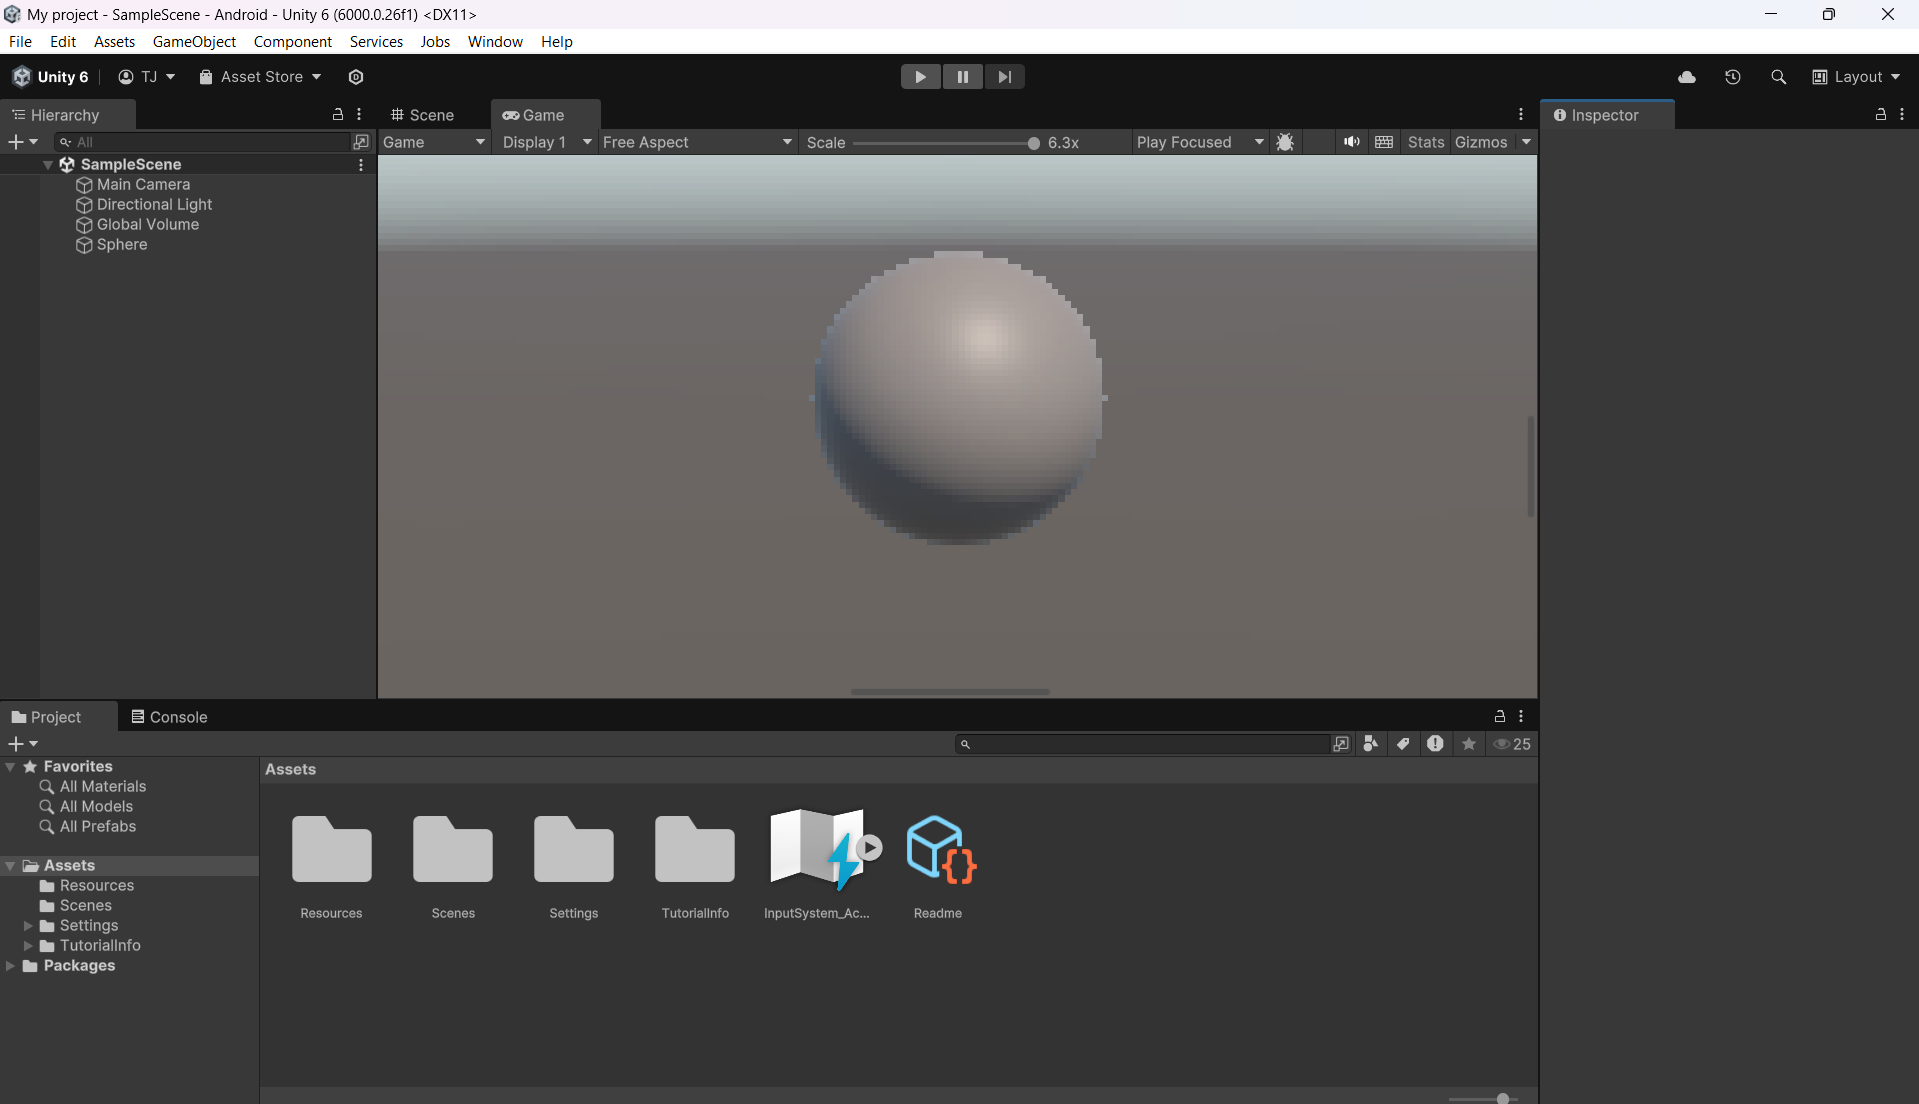
Task: Click All Prefabs under Favorites
Action: [x=98, y=826]
